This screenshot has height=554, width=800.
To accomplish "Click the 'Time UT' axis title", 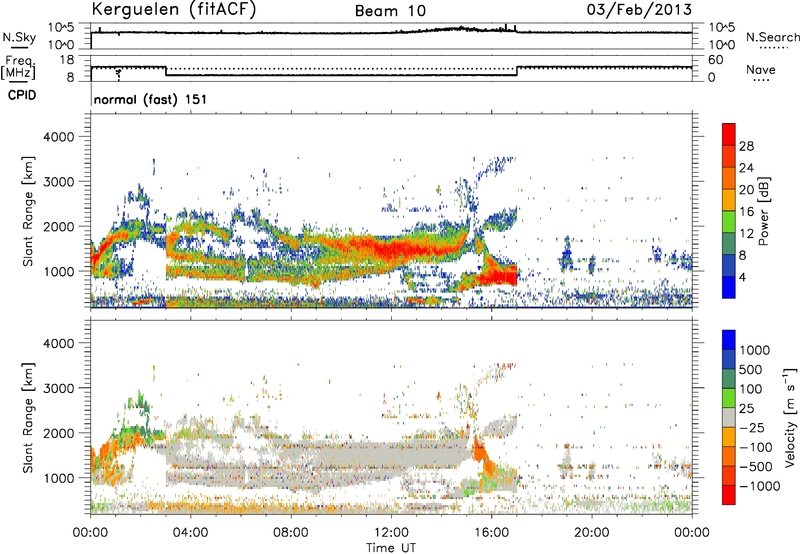I will (391, 548).
